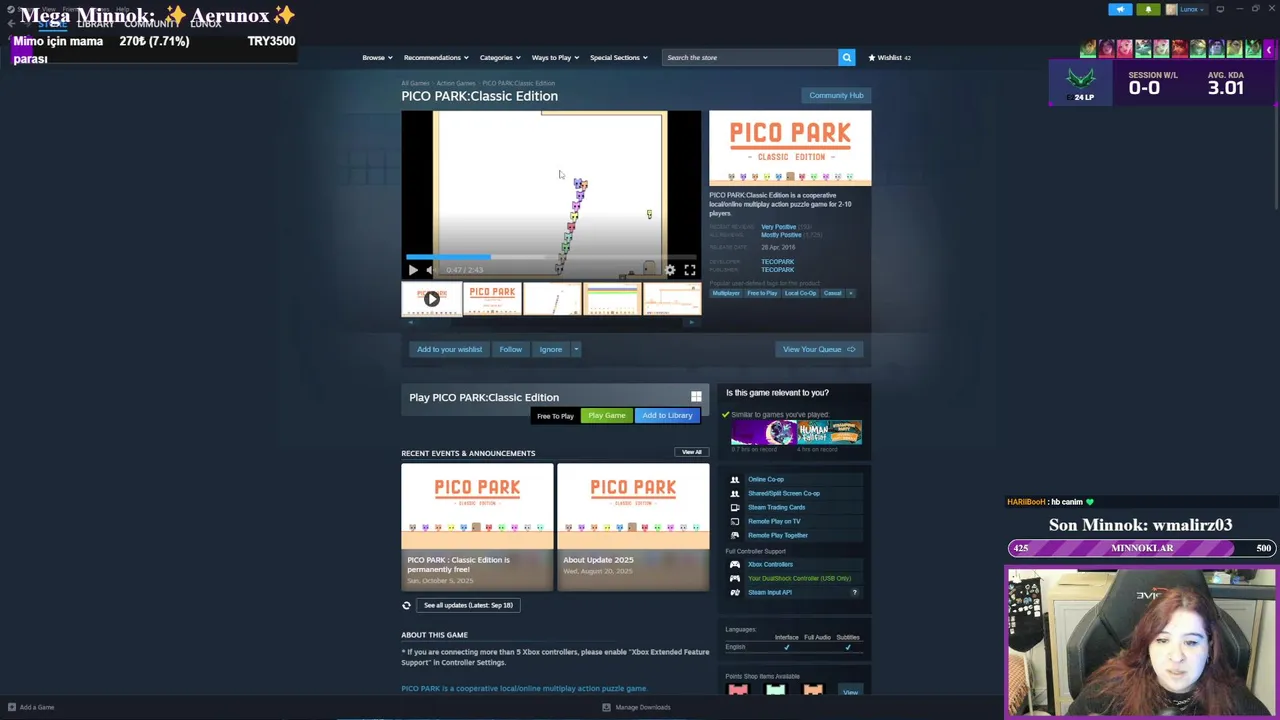This screenshot has width=1280, height=720.
Task: Expand the Ways to Play dropdown
Action: 555,57
